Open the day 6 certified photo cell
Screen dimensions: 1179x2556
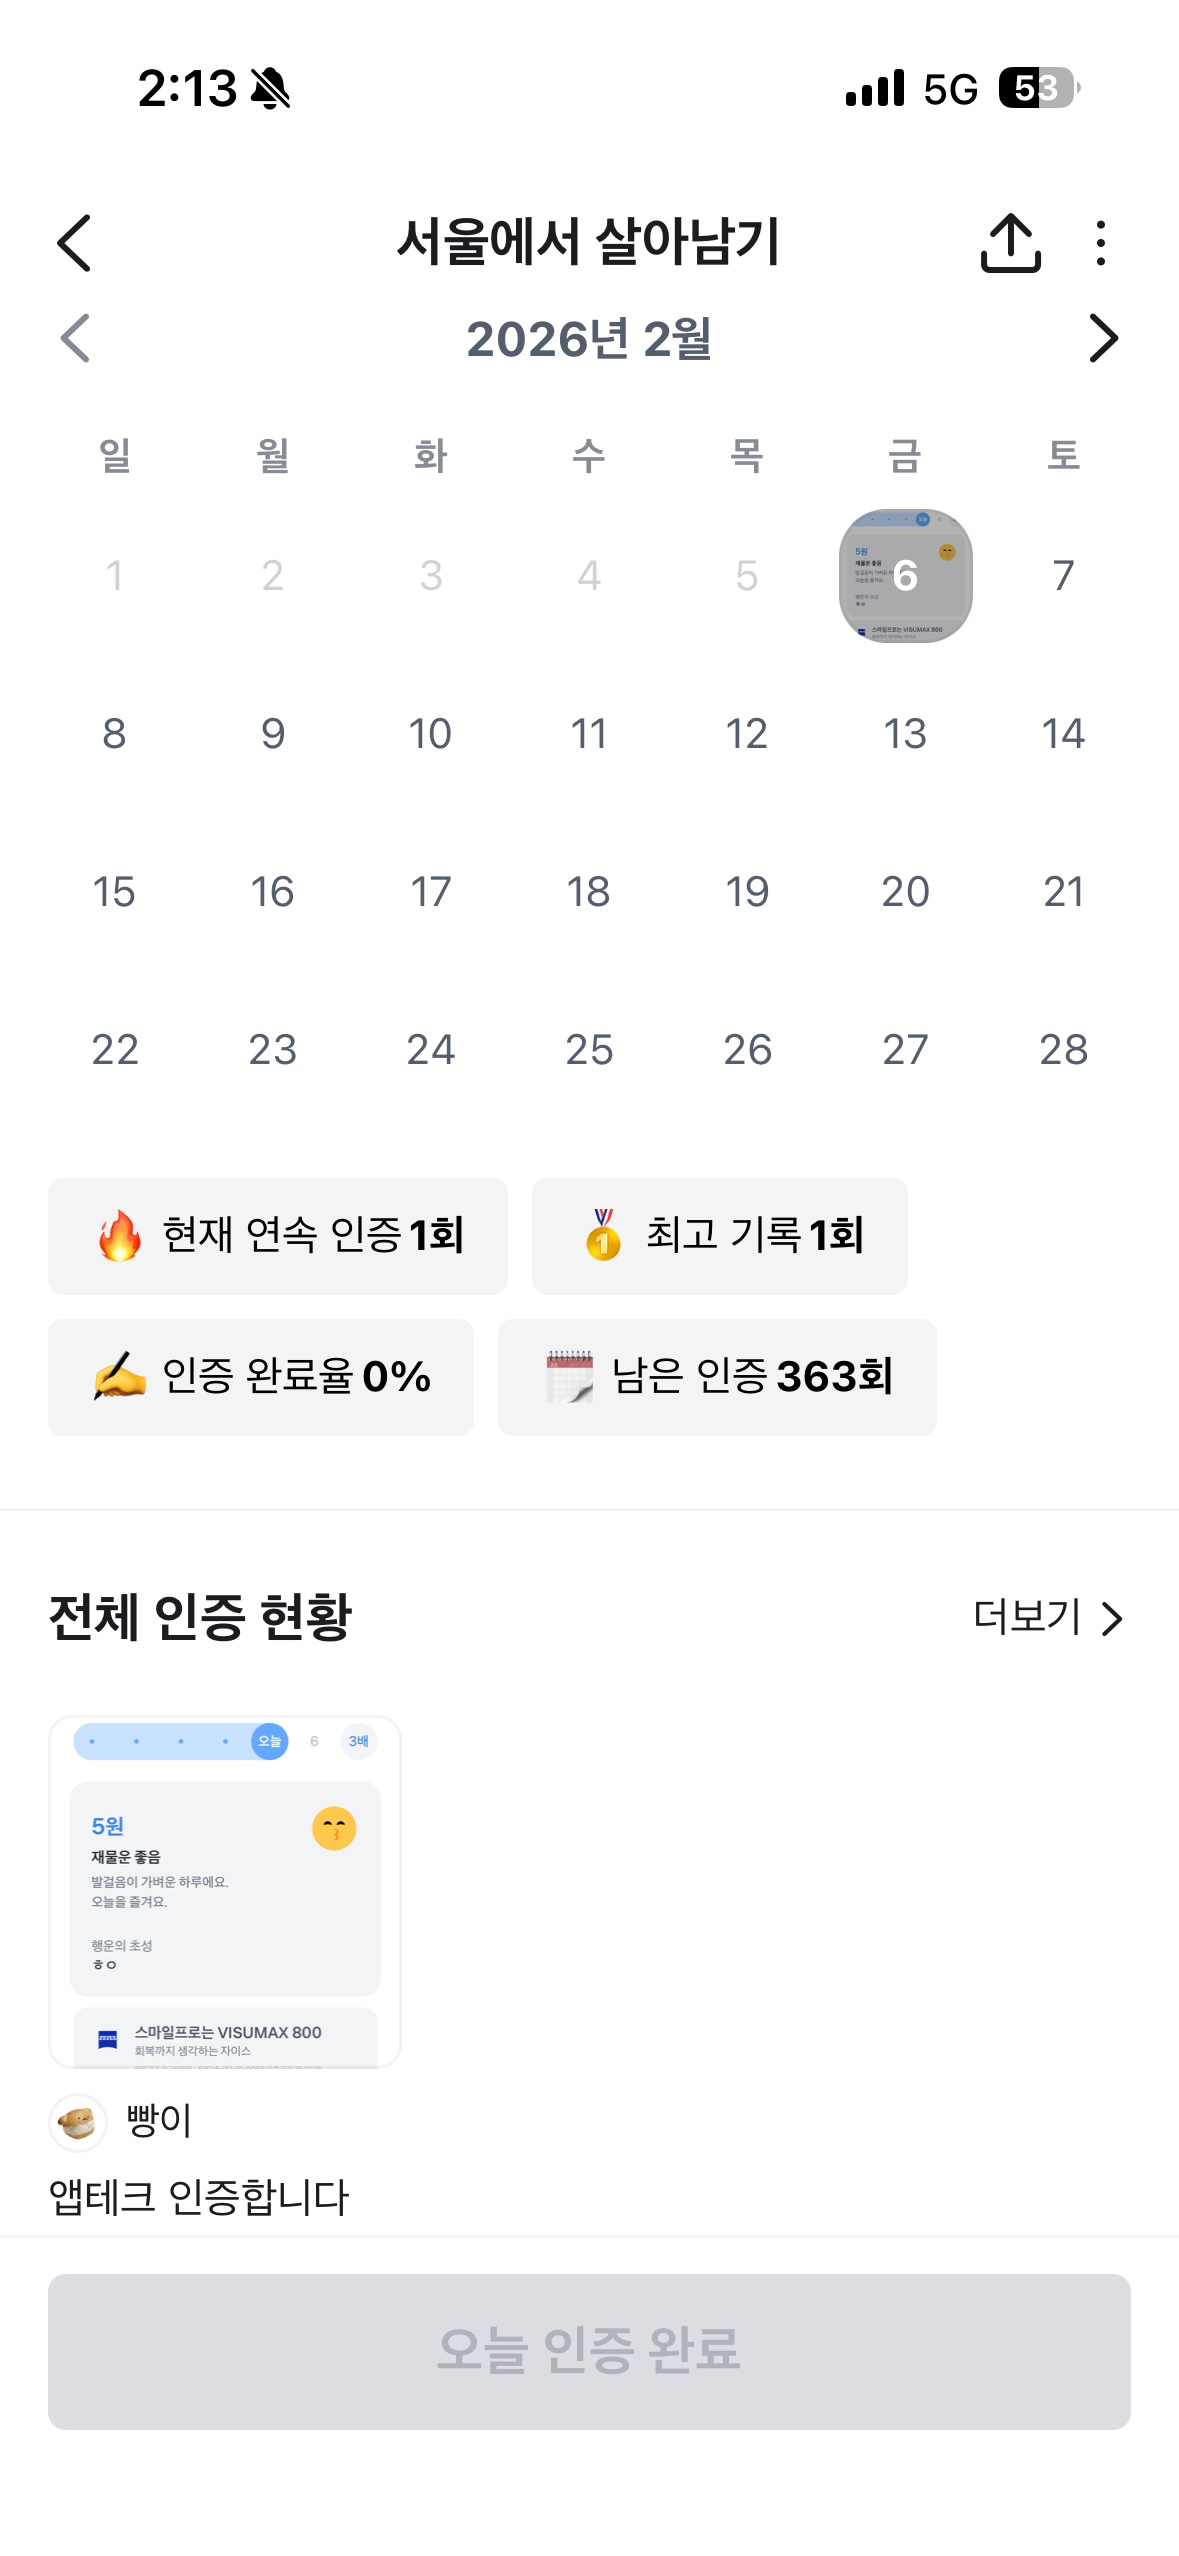coord(905,576)
